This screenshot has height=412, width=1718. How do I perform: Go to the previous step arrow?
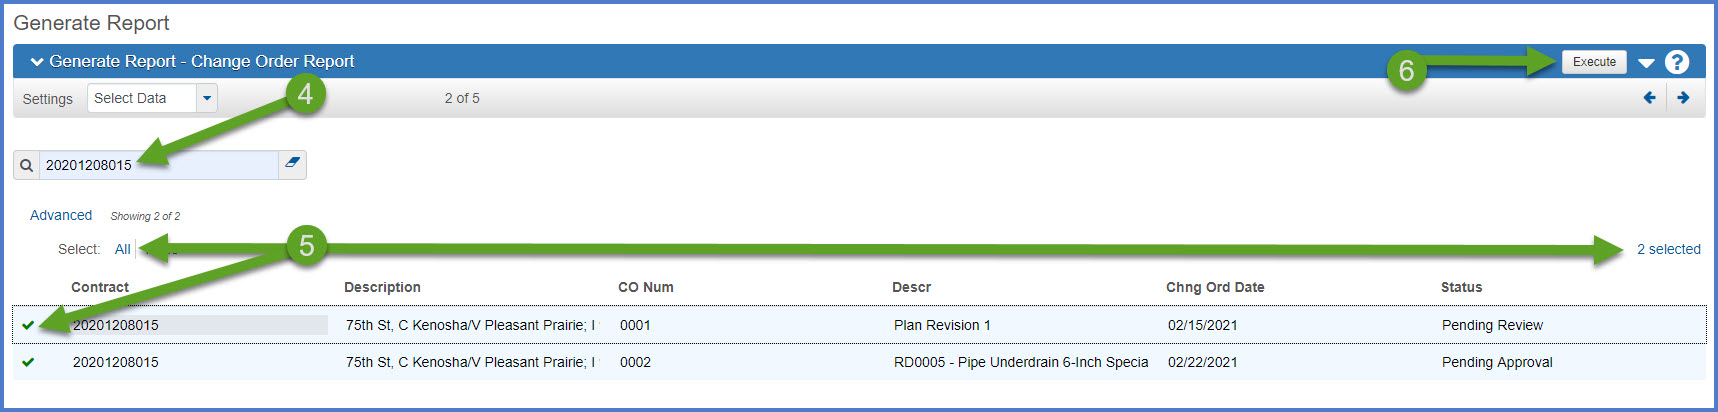pos(1649,98)
